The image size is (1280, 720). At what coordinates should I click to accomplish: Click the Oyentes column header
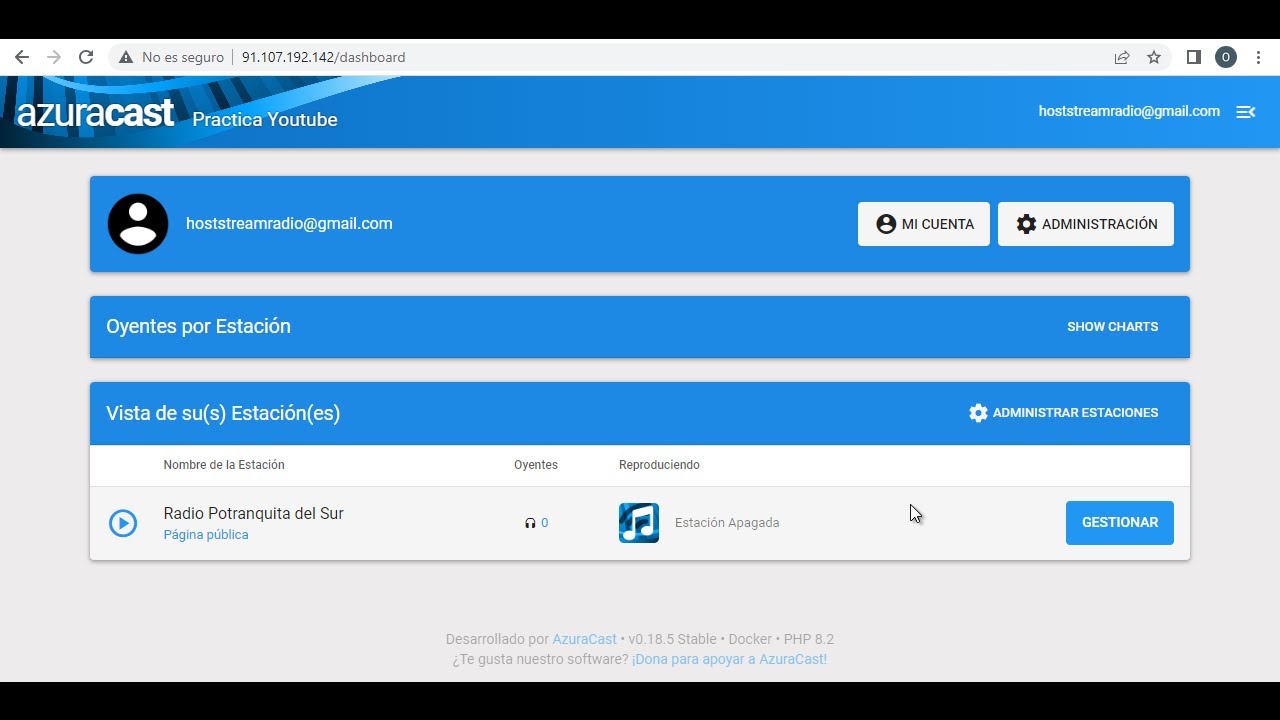coord(536,465)
